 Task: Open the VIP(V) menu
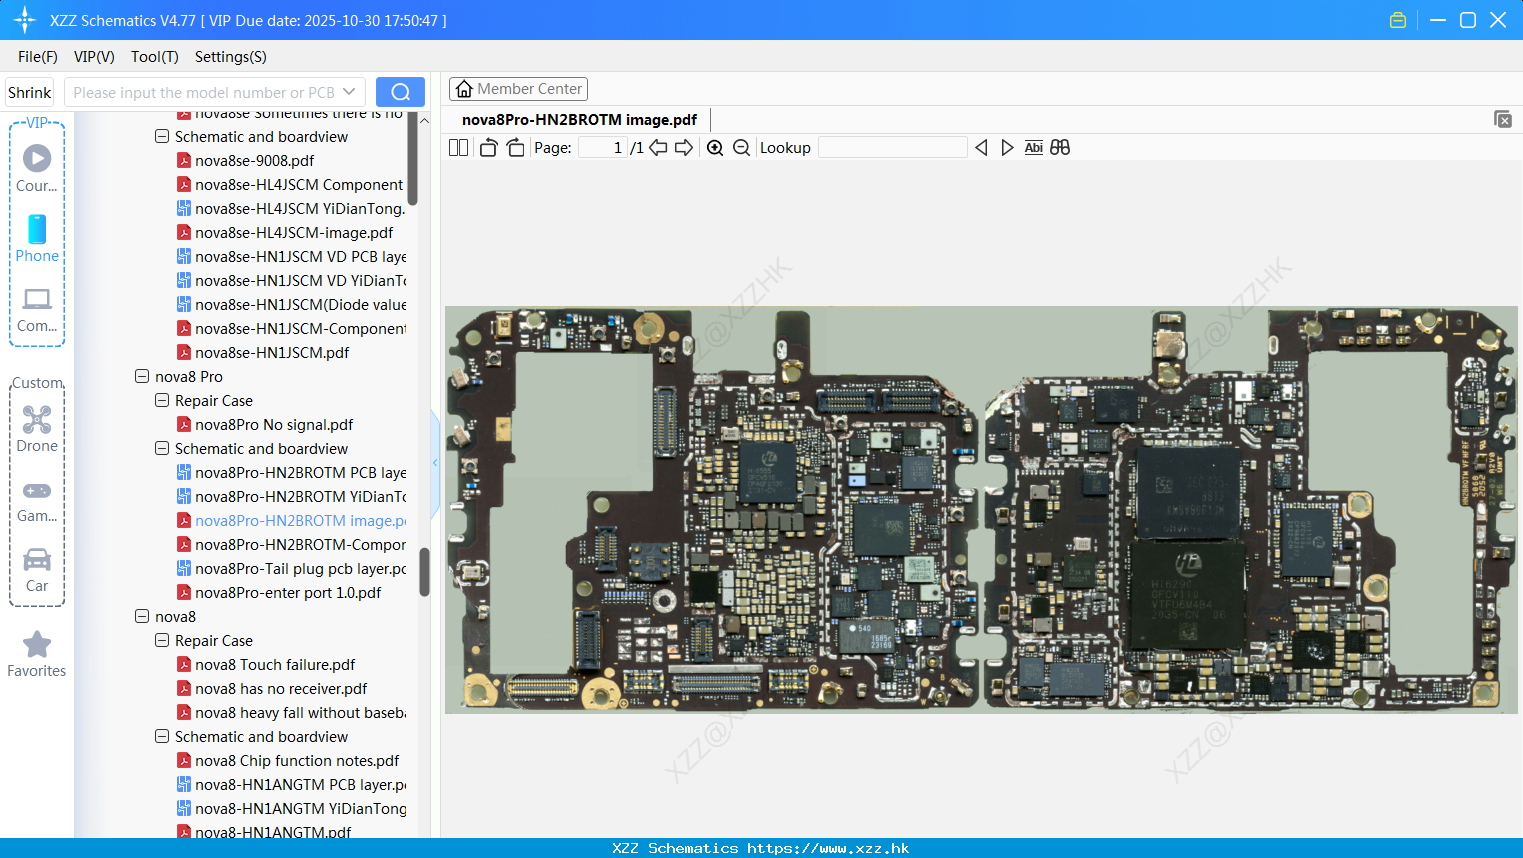[94, 57]
